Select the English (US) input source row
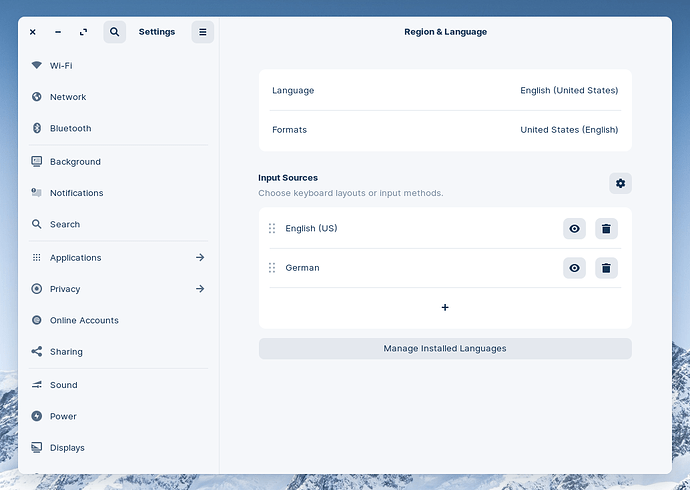Viewport: 690px width, 490px height. tap(445, 228)
